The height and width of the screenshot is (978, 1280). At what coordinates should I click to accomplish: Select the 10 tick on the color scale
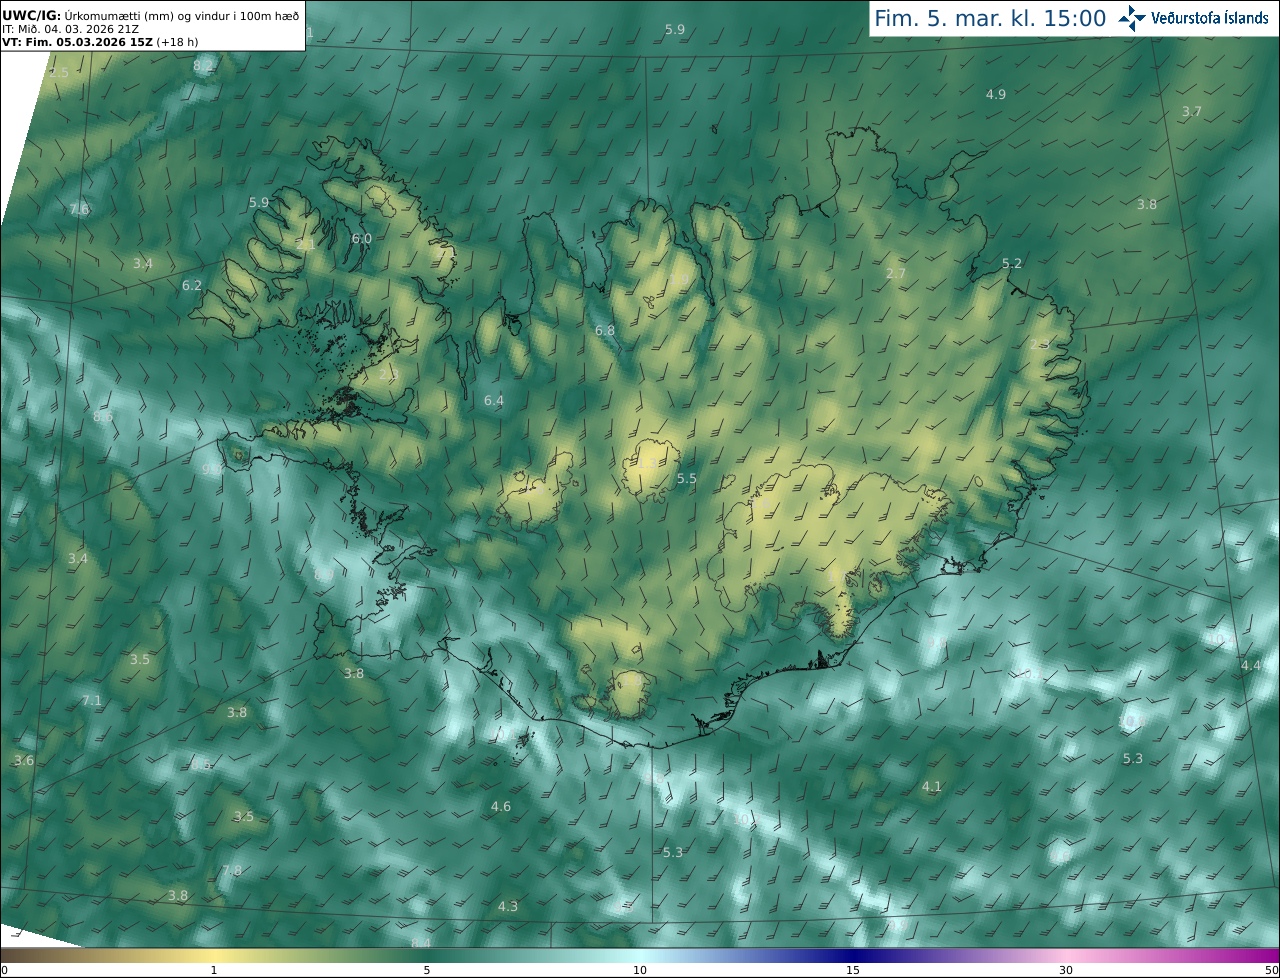(640, 970)
